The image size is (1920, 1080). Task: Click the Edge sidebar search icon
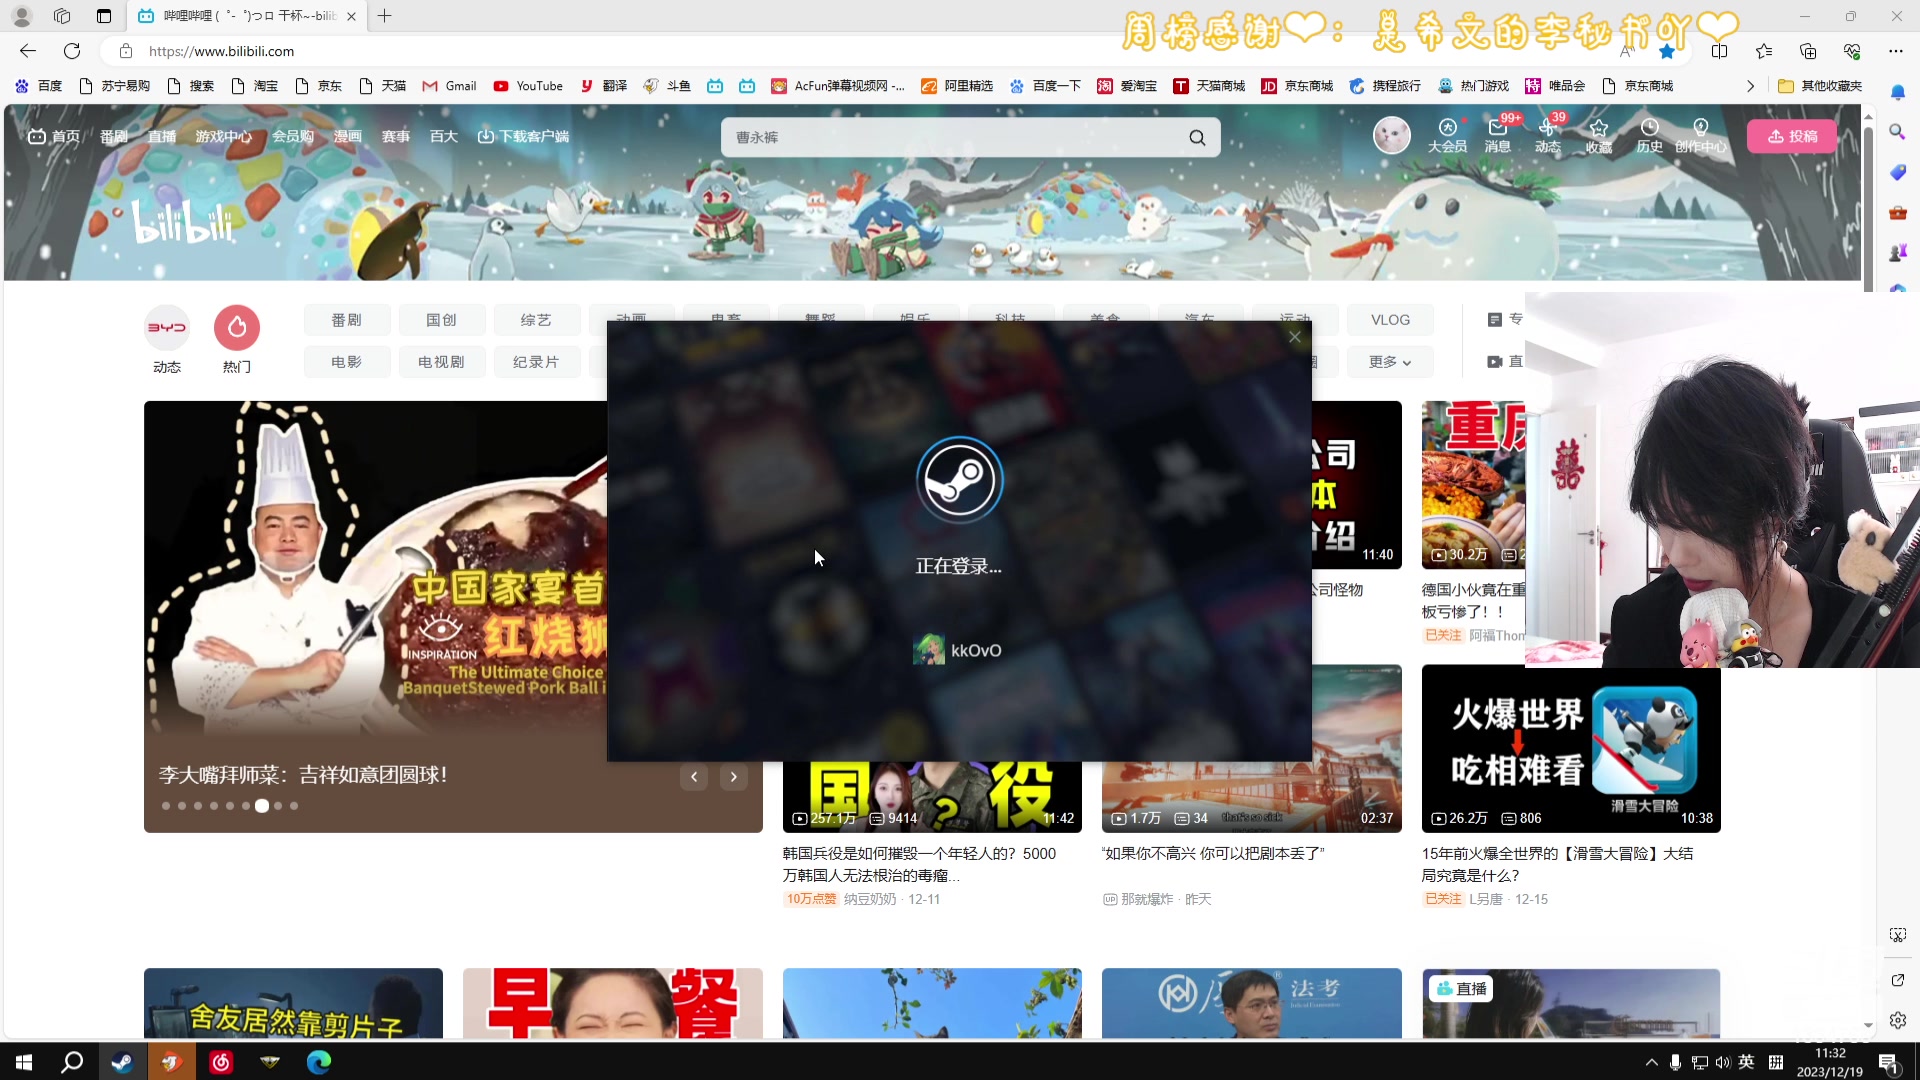1898,132
